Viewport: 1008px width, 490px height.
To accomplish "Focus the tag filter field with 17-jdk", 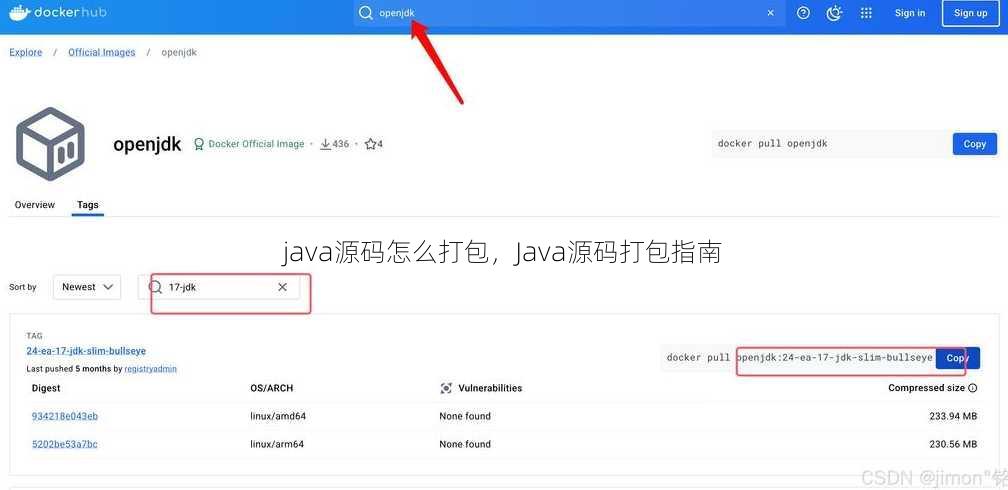I will click(219, 287).
